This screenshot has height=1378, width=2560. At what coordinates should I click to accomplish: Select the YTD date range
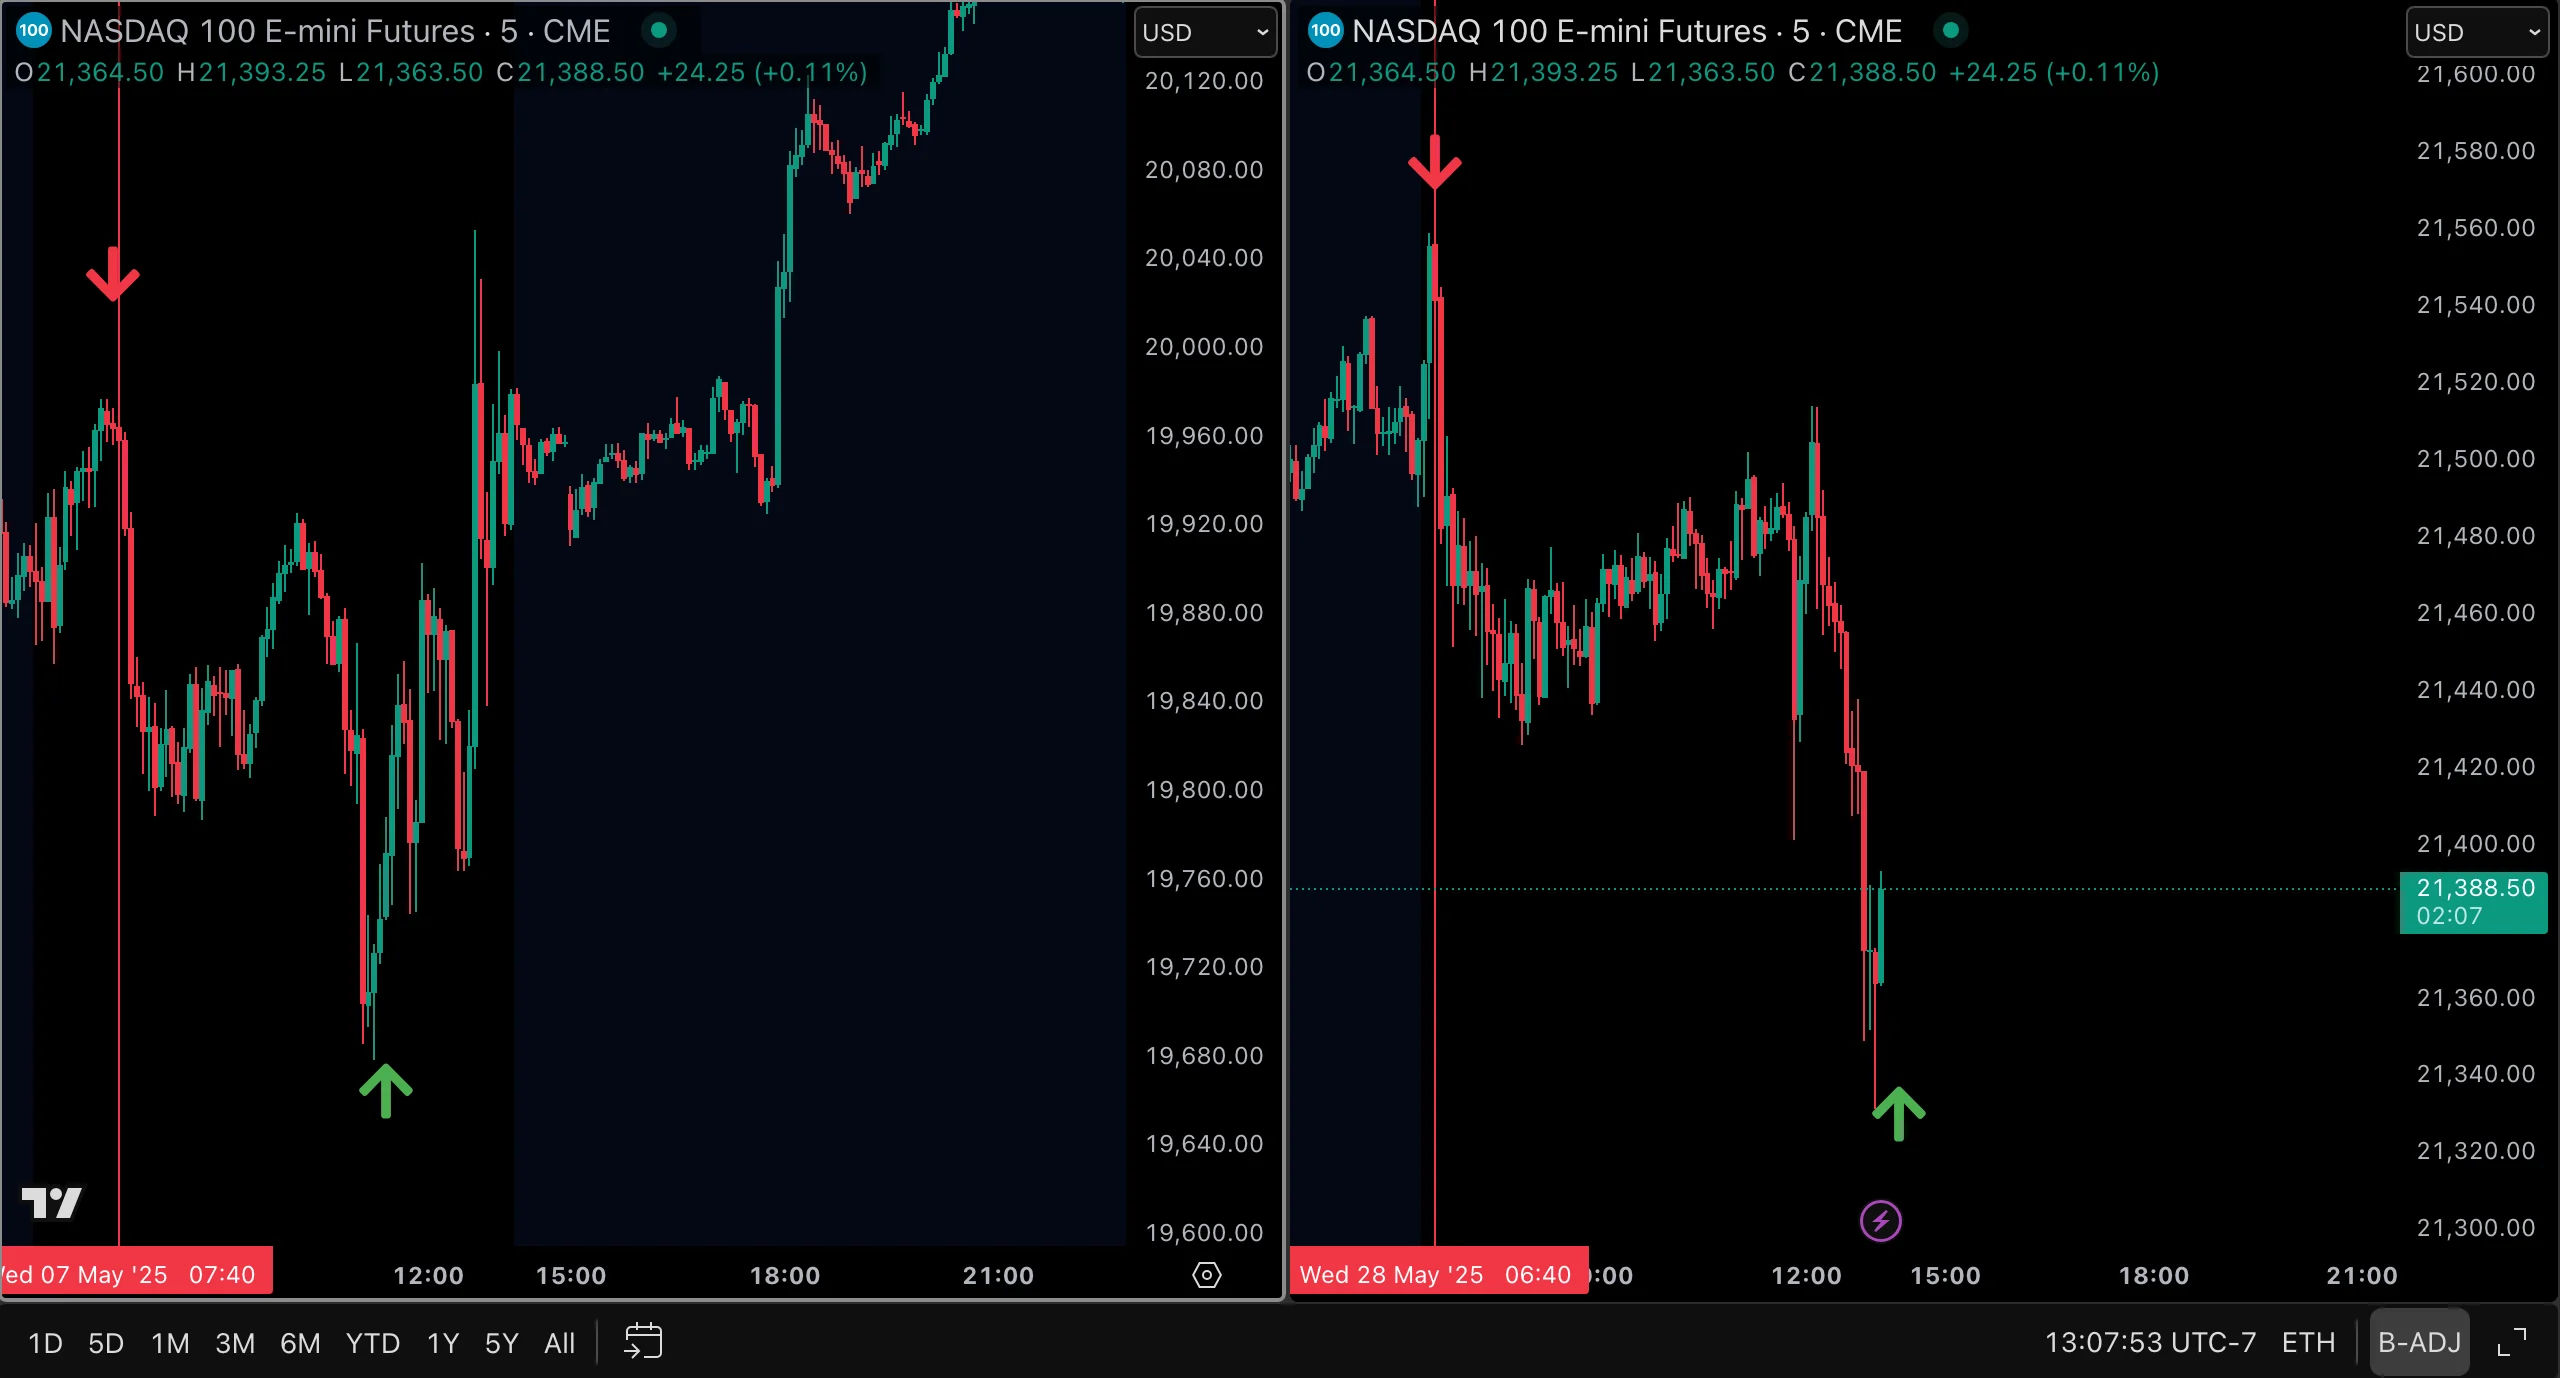point(373,1343)
